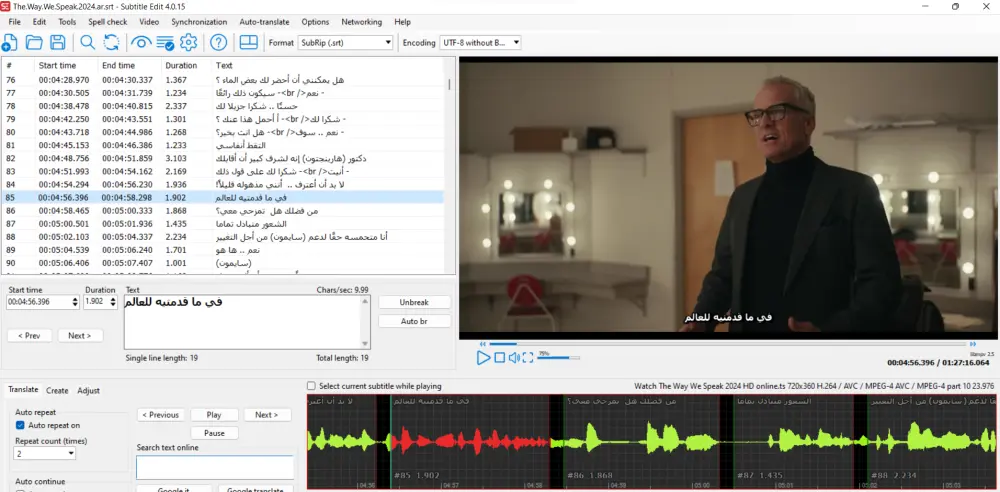Open the Spell check menu
Screen dimensions: 1000x492
108,22
